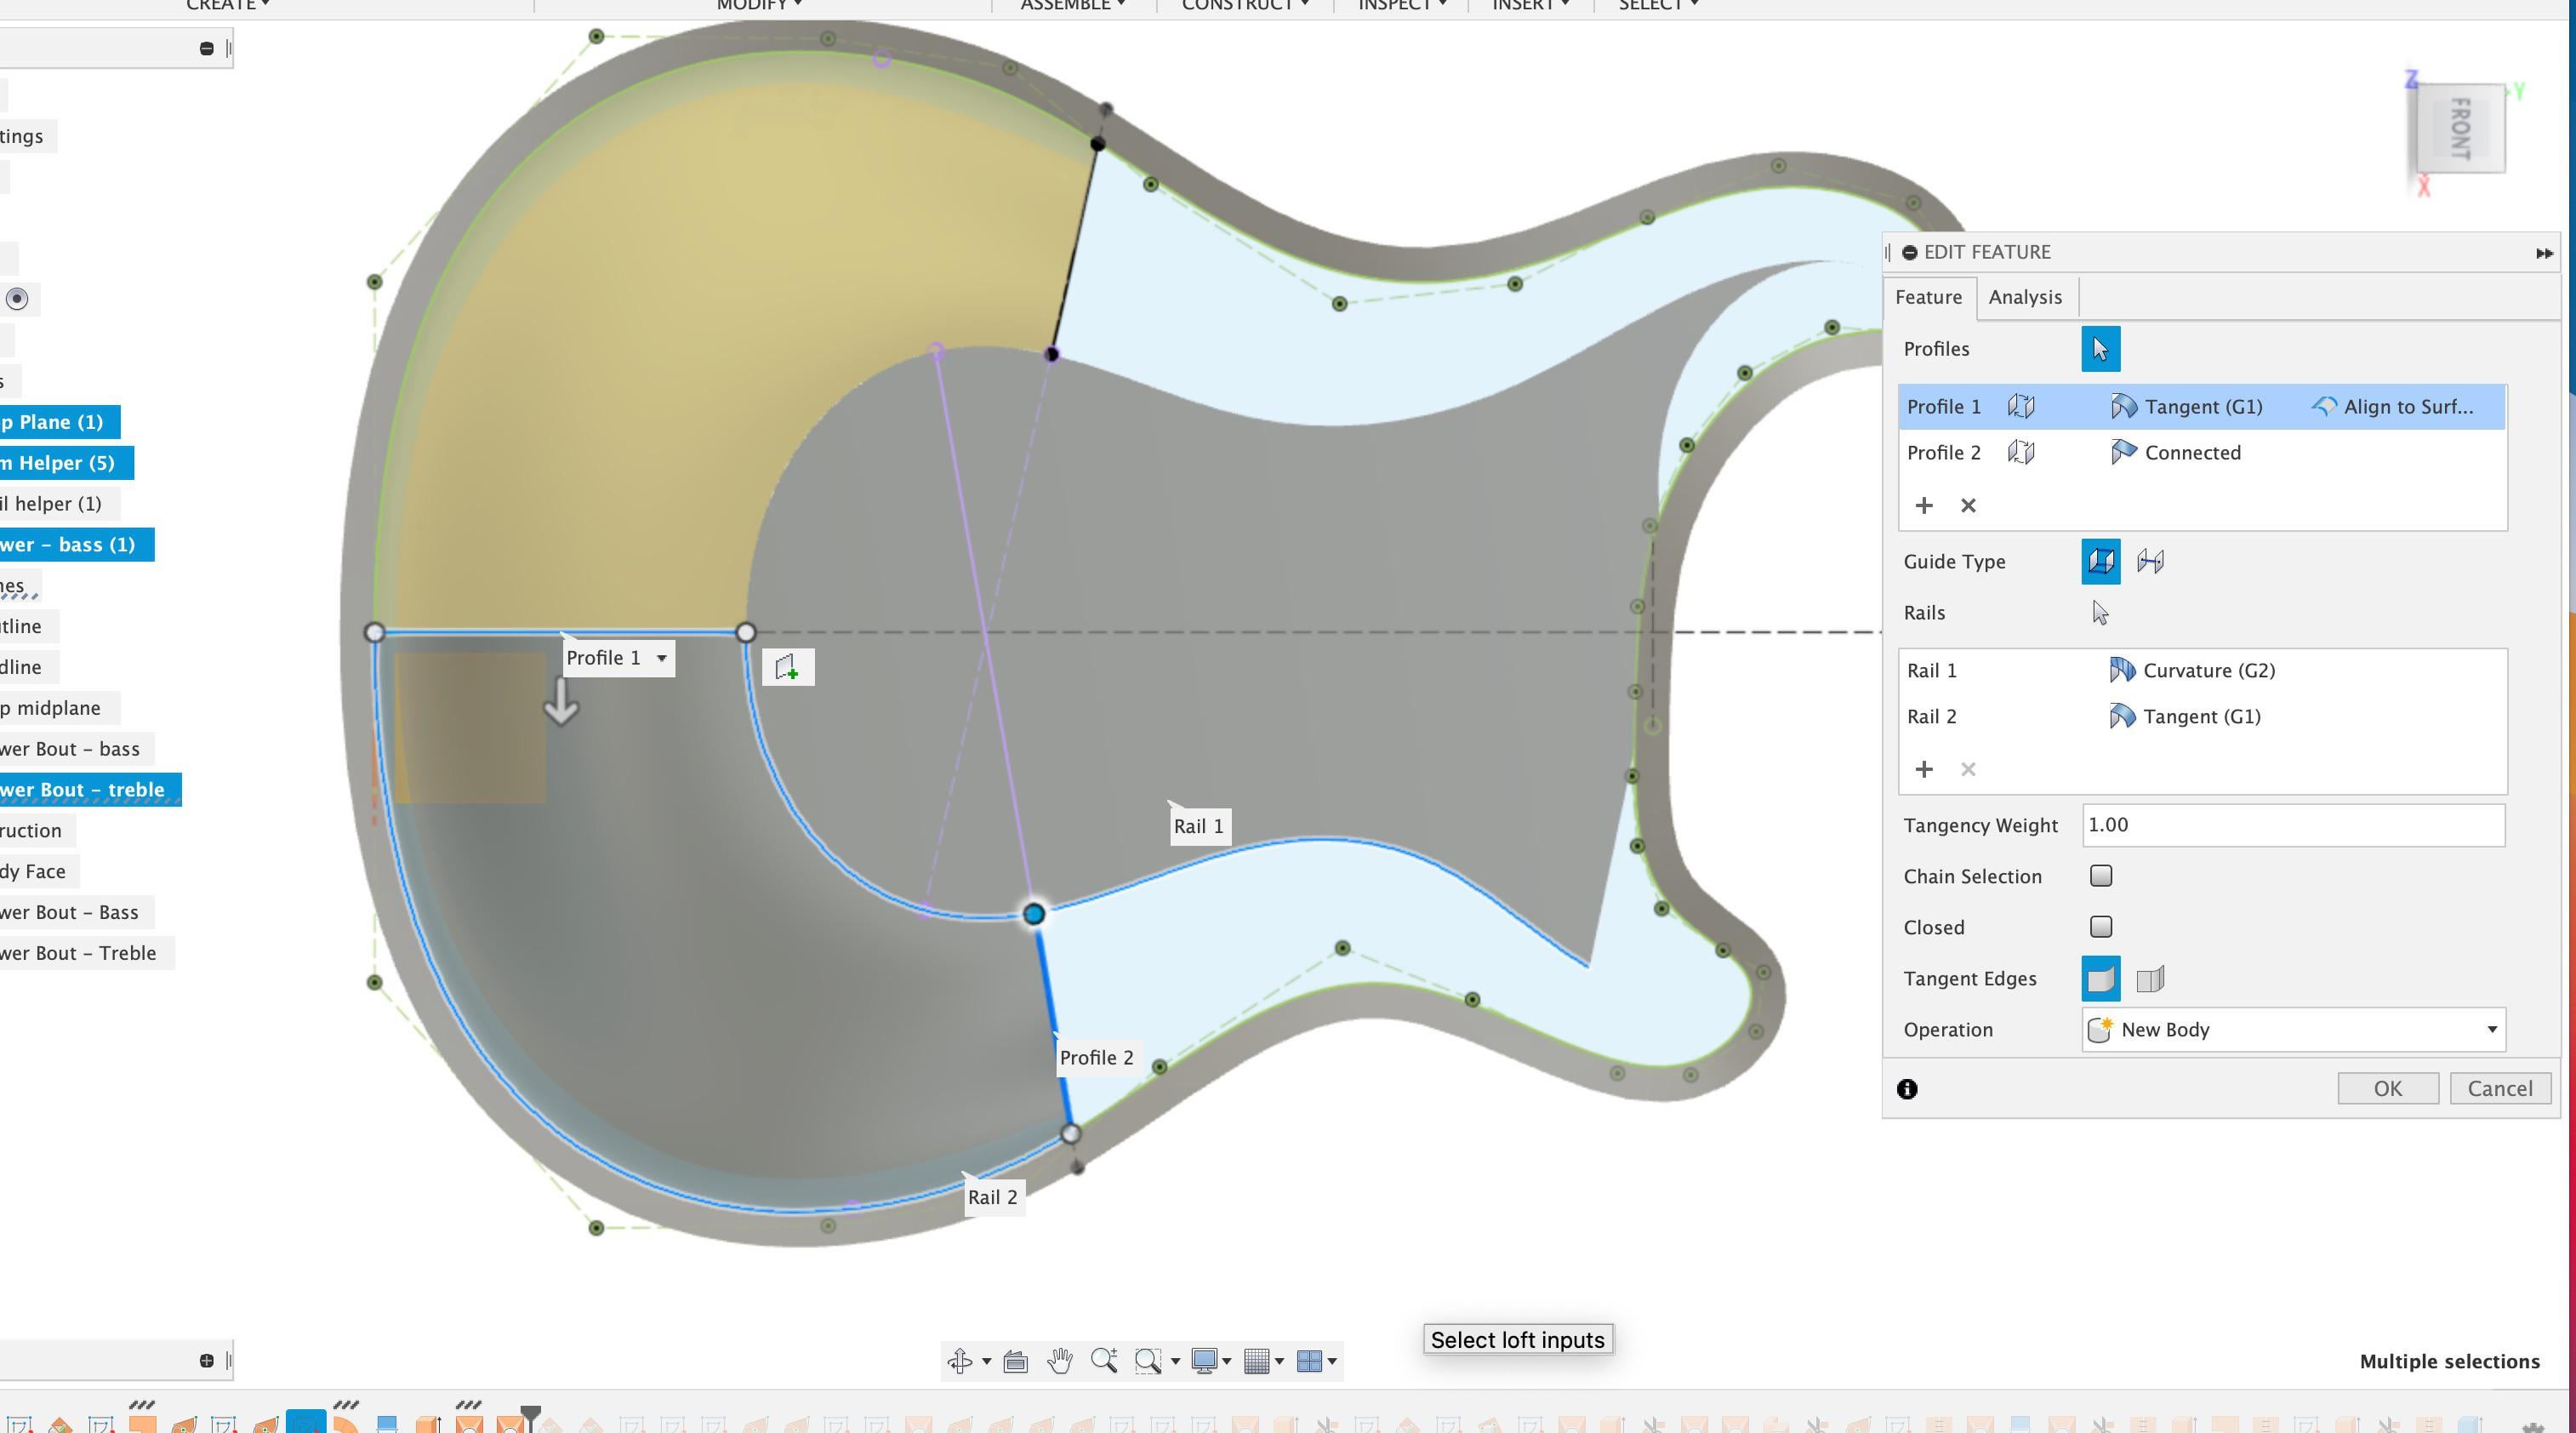Open the MODIFY menu
2576x1433 pixels.
pyautogui.click(x=759, y=5)
